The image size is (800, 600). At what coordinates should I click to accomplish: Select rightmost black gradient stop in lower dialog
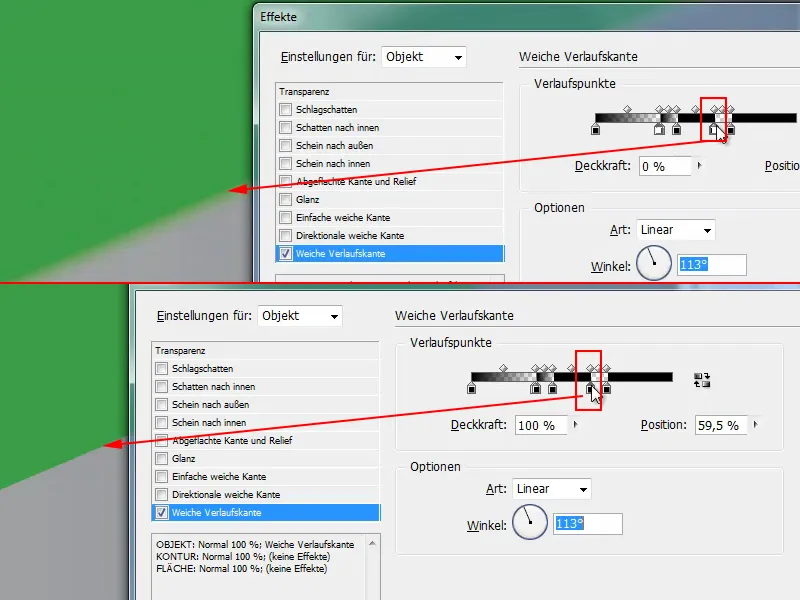607,389
